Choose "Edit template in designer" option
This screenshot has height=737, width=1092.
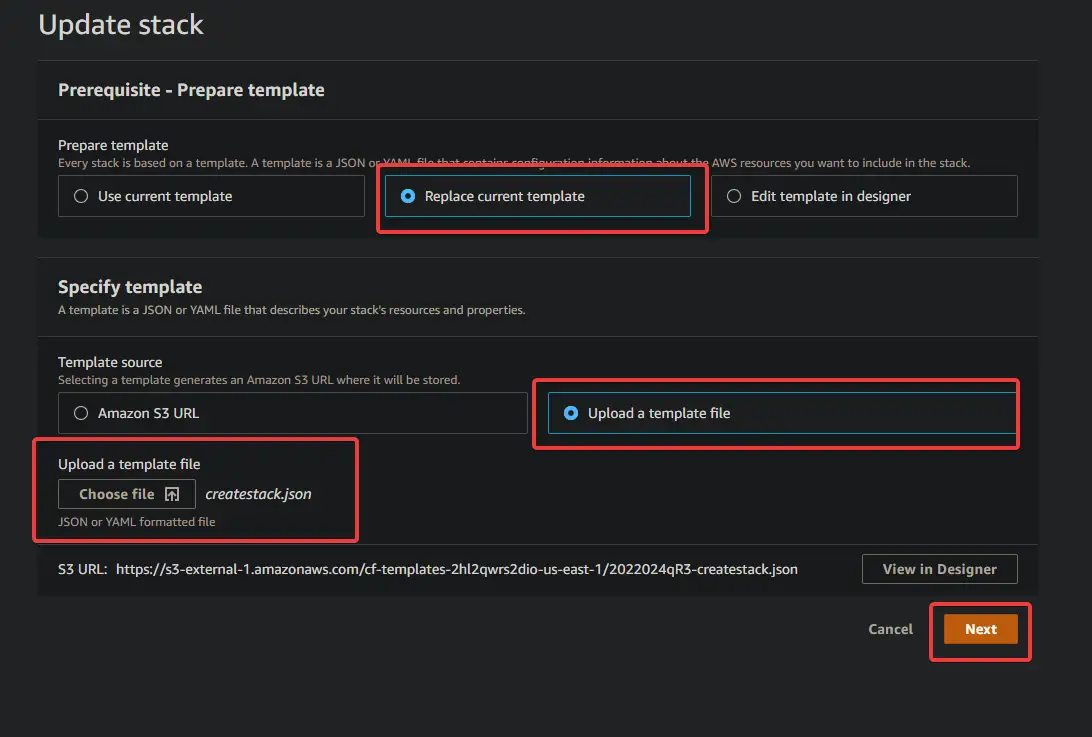coord(735,196)
